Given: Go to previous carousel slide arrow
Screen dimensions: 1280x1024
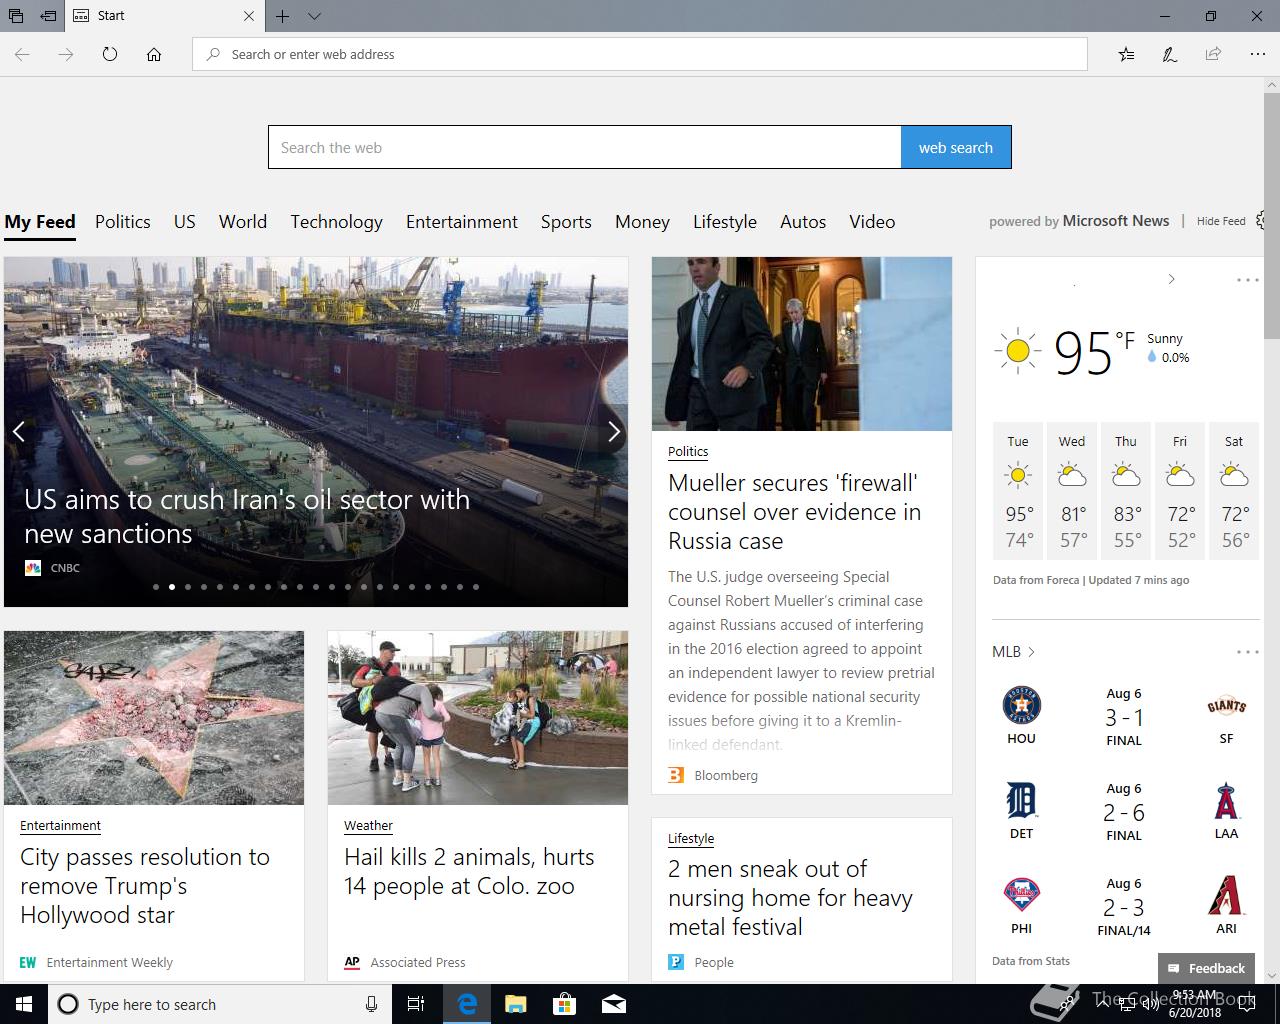Looking at the screenshot, I should coord(18,431).
